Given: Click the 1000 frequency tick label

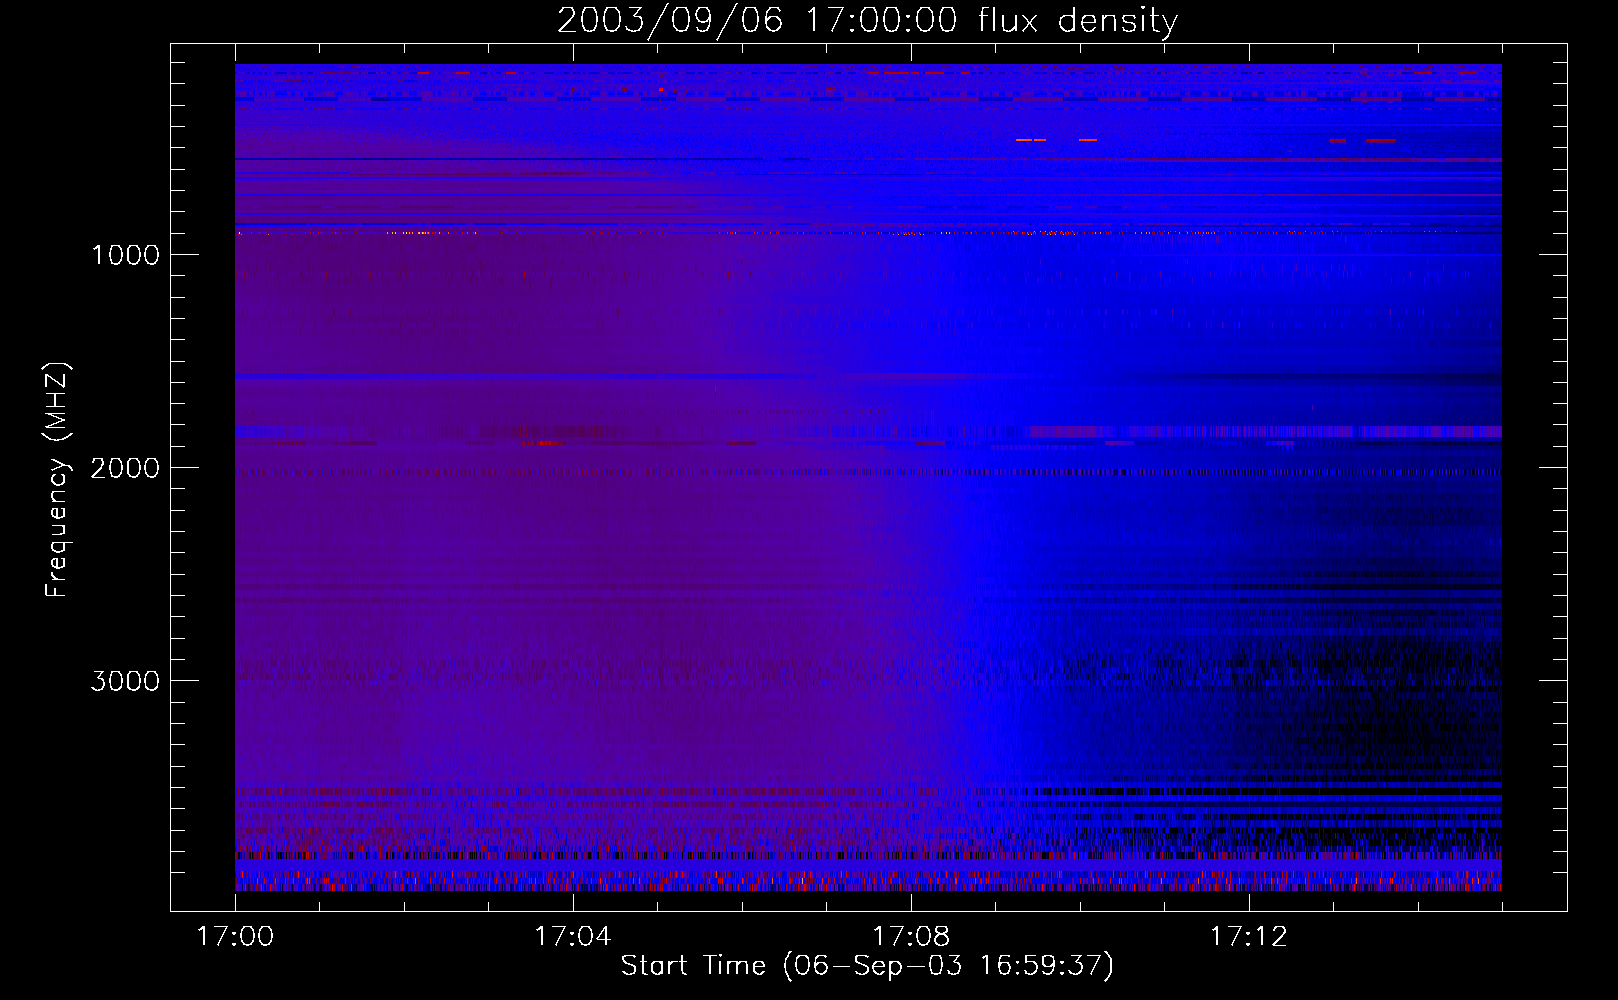Looking at the screenshot, I should (125, 255).
